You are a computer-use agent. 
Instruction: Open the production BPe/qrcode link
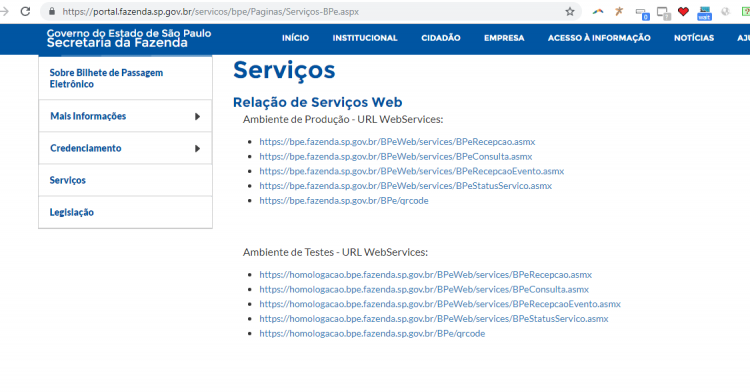tap(343, 200)
